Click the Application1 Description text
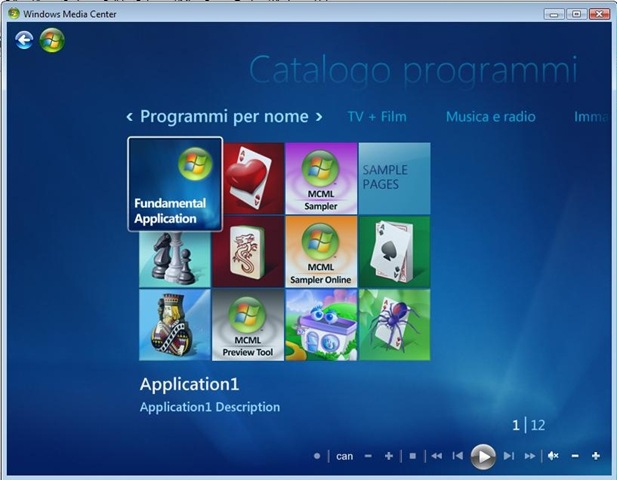The height and width of the screenshot is (480, 617). [x=210, y=407]
